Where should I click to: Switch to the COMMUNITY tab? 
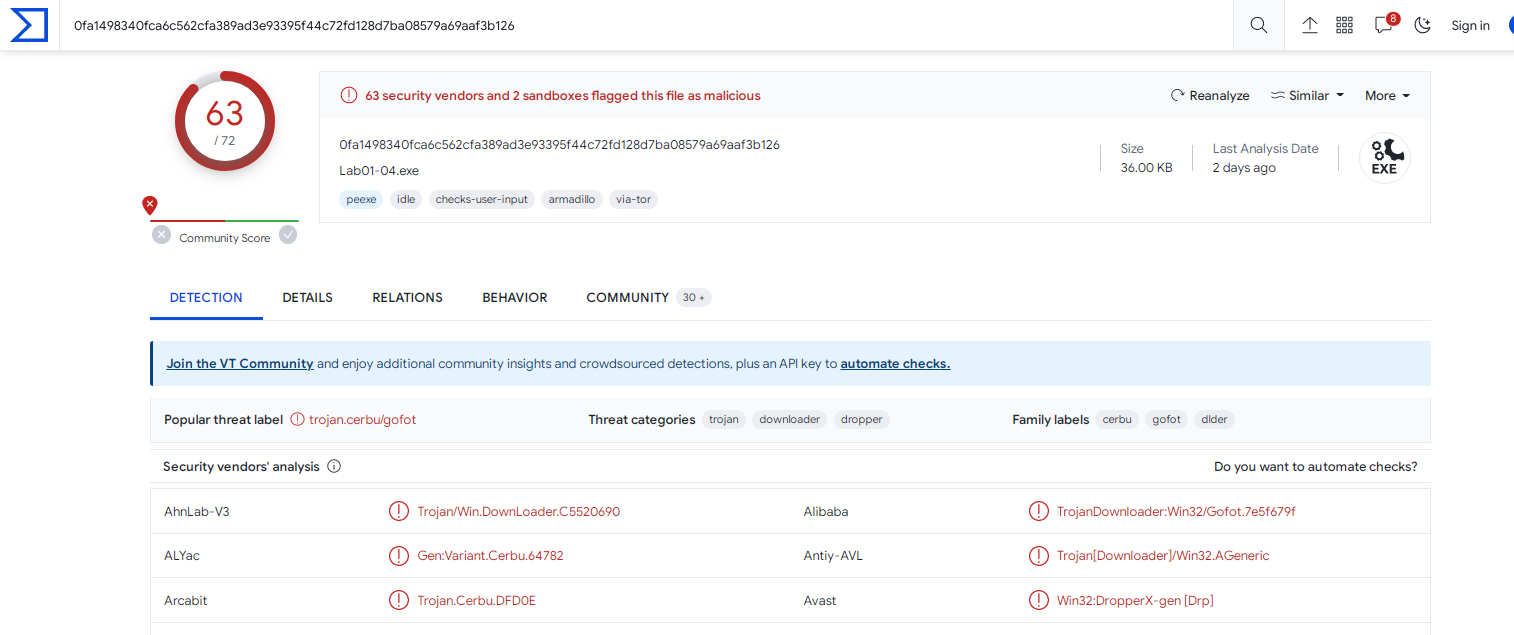(648, 298)
